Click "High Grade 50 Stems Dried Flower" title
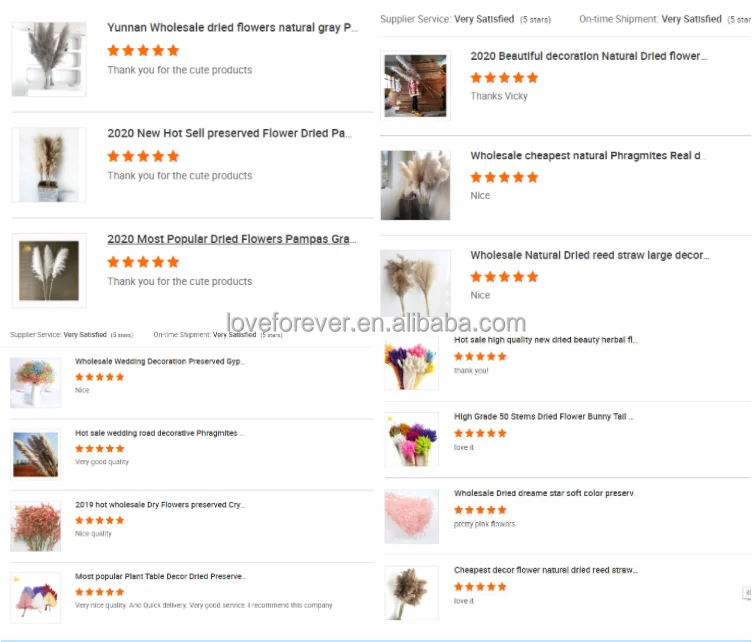752x642 pixels. coord(543,416)
